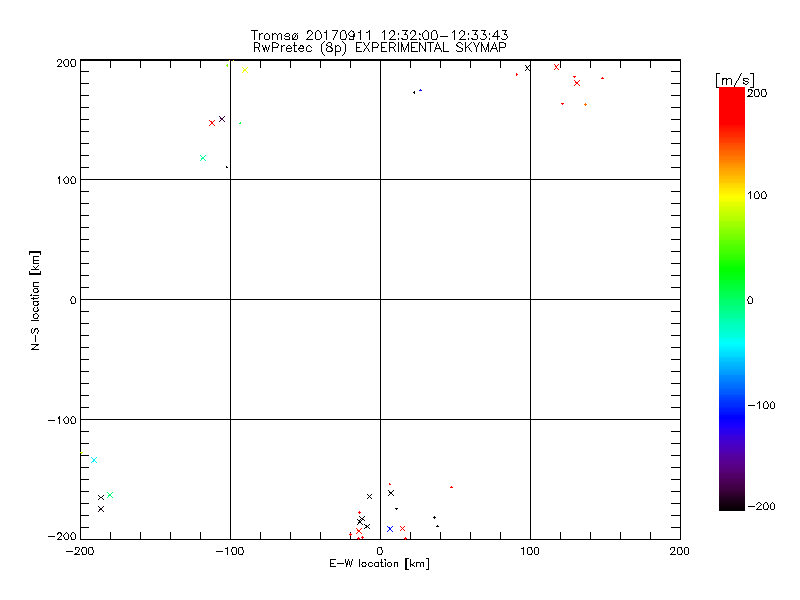
Task: Click the plot title with Tromsø date and time
Action: pyautogui.click(x=380, y=35)
